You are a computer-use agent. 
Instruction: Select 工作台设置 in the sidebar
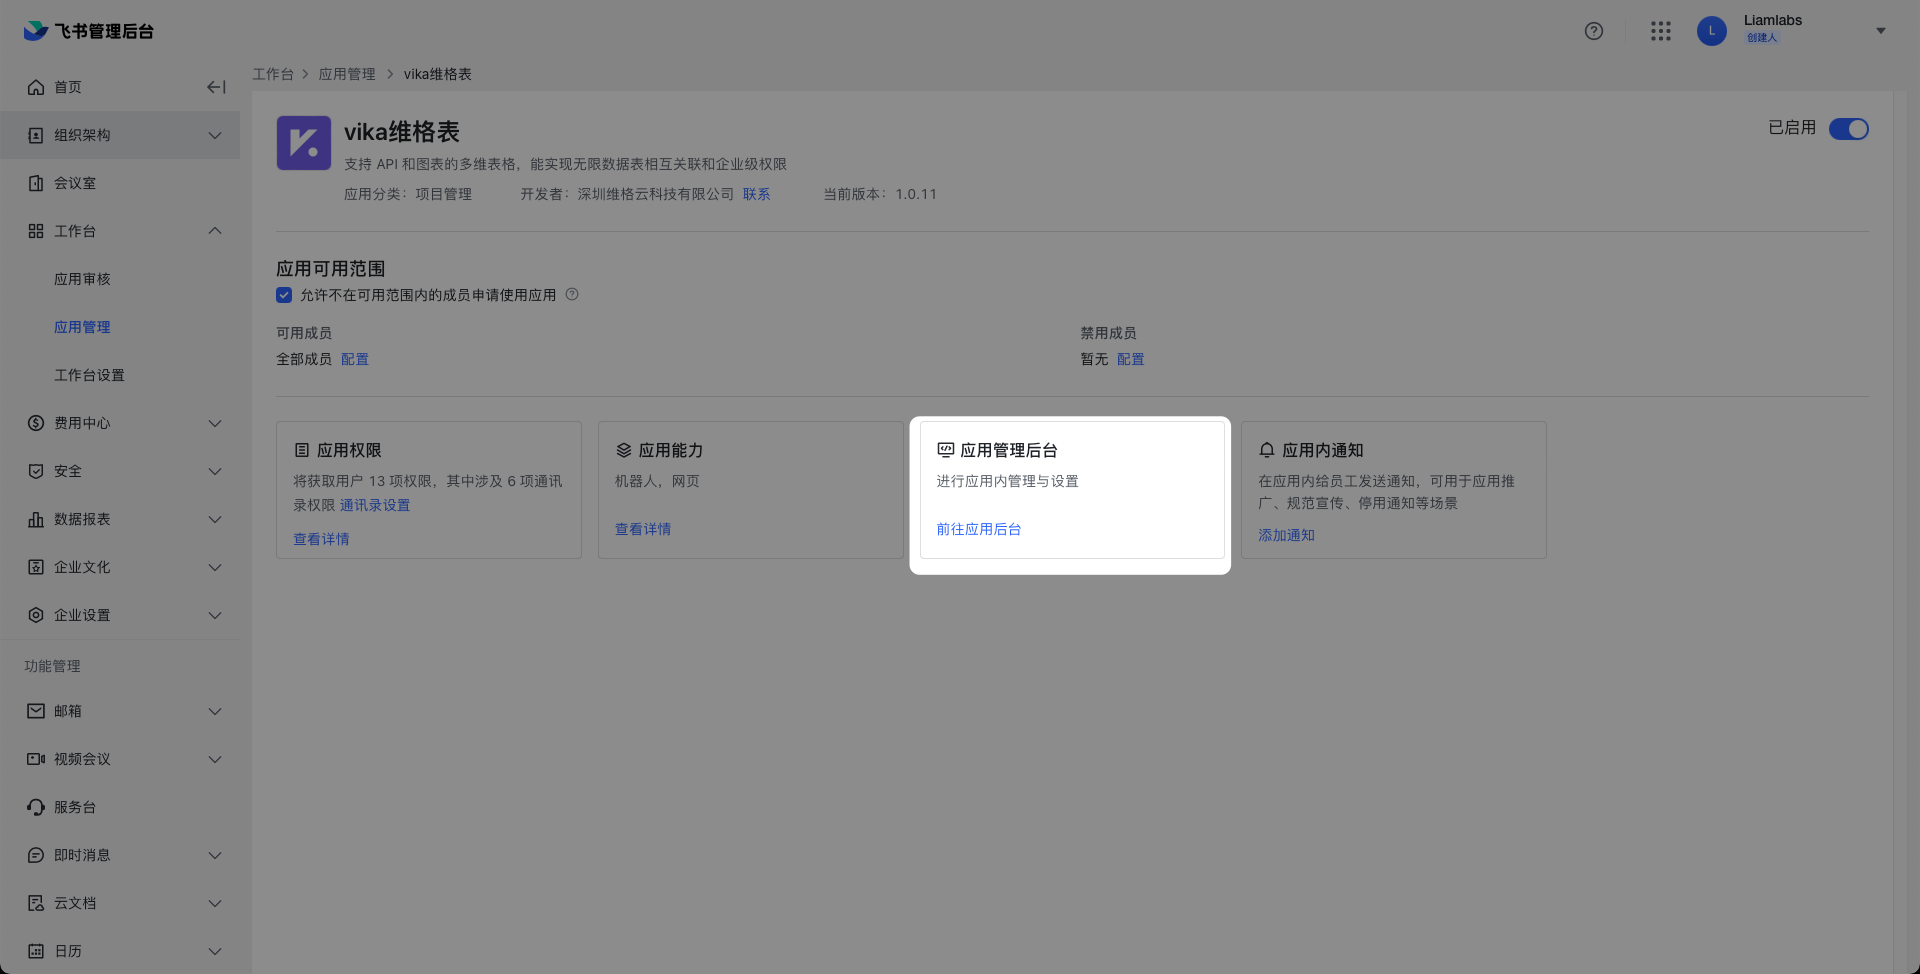[89, 375]
